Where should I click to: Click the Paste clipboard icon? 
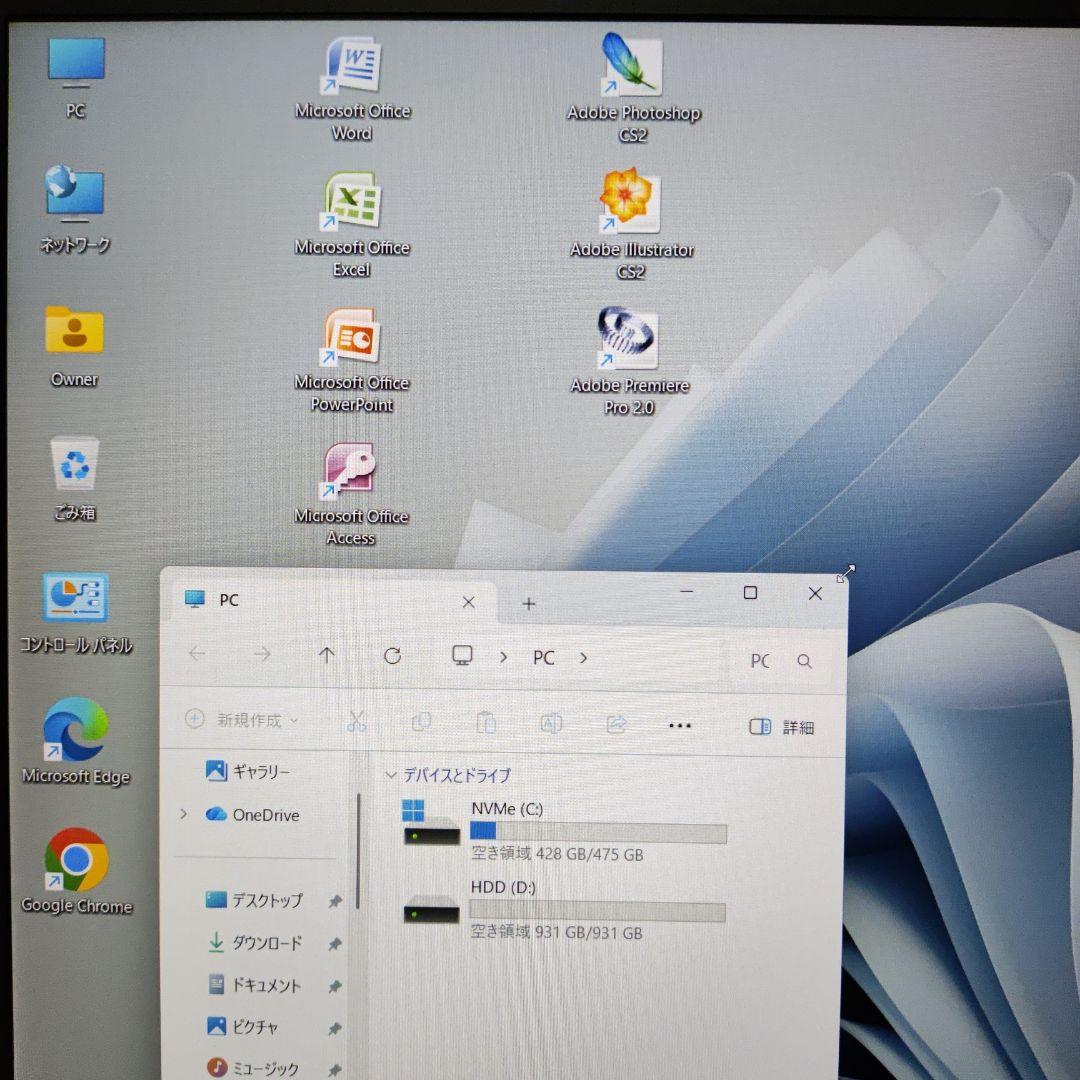pos(486,723)
